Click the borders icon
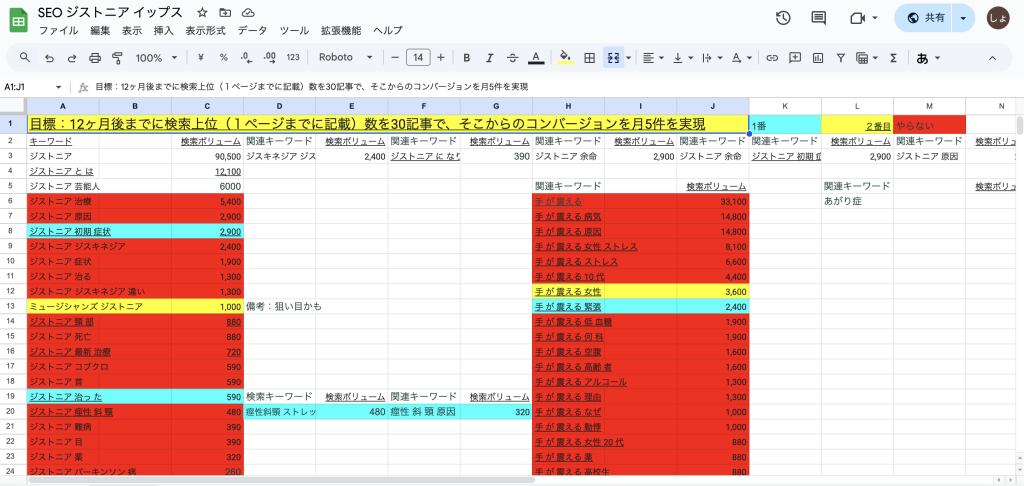The width and height of the screenshot is (1024, 486). coord(590,58)
